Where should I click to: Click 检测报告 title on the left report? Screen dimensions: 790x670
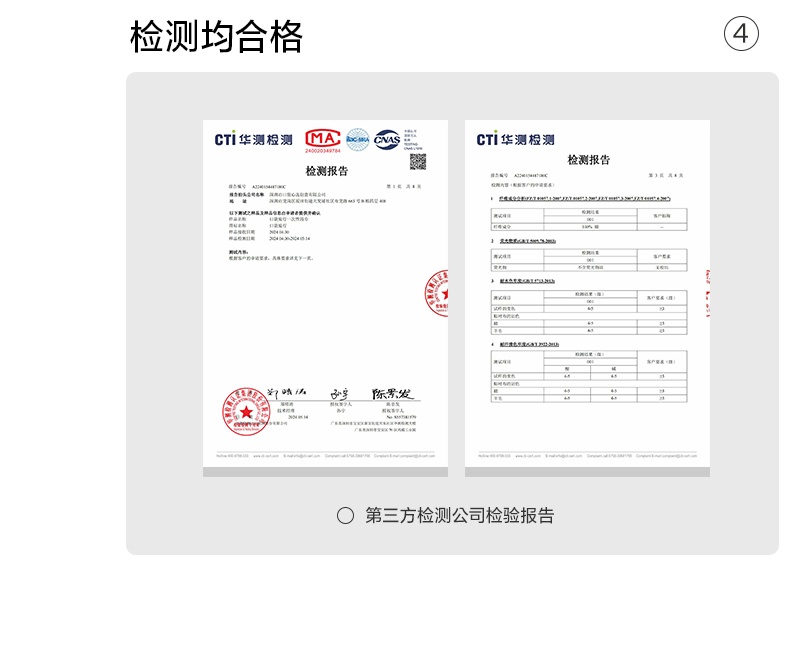coord(326,171)
